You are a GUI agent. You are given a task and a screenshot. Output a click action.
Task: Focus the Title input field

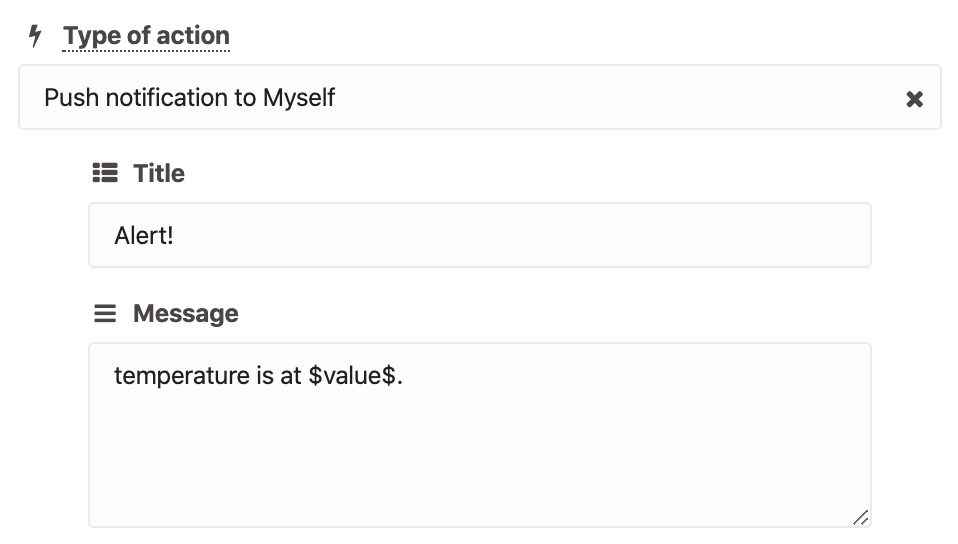(x=480, y=235)
